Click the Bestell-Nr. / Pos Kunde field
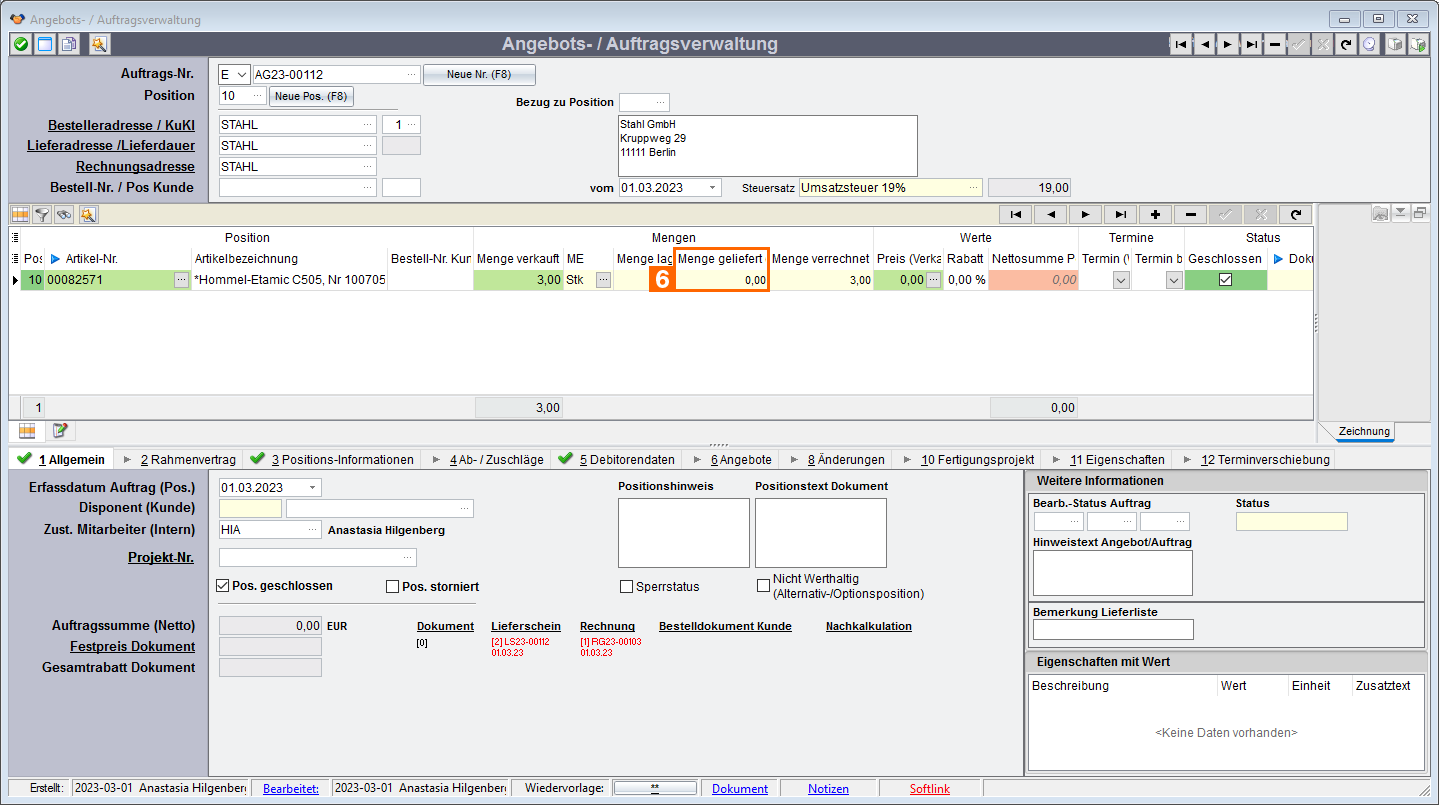This screenshot has width=1439, height=805. (297, 187)
